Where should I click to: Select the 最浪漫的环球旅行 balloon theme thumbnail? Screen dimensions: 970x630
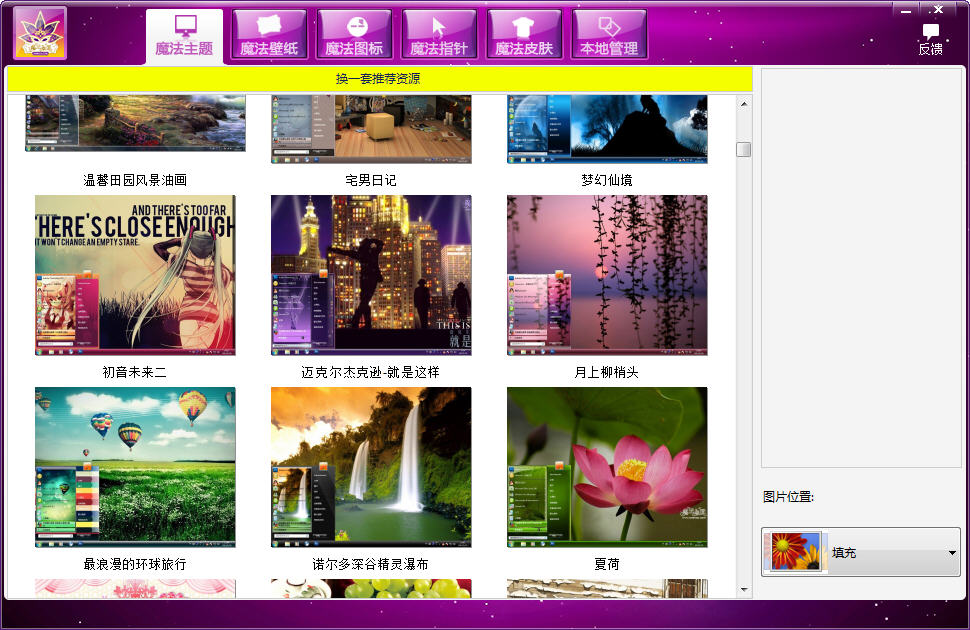[135, 467]
